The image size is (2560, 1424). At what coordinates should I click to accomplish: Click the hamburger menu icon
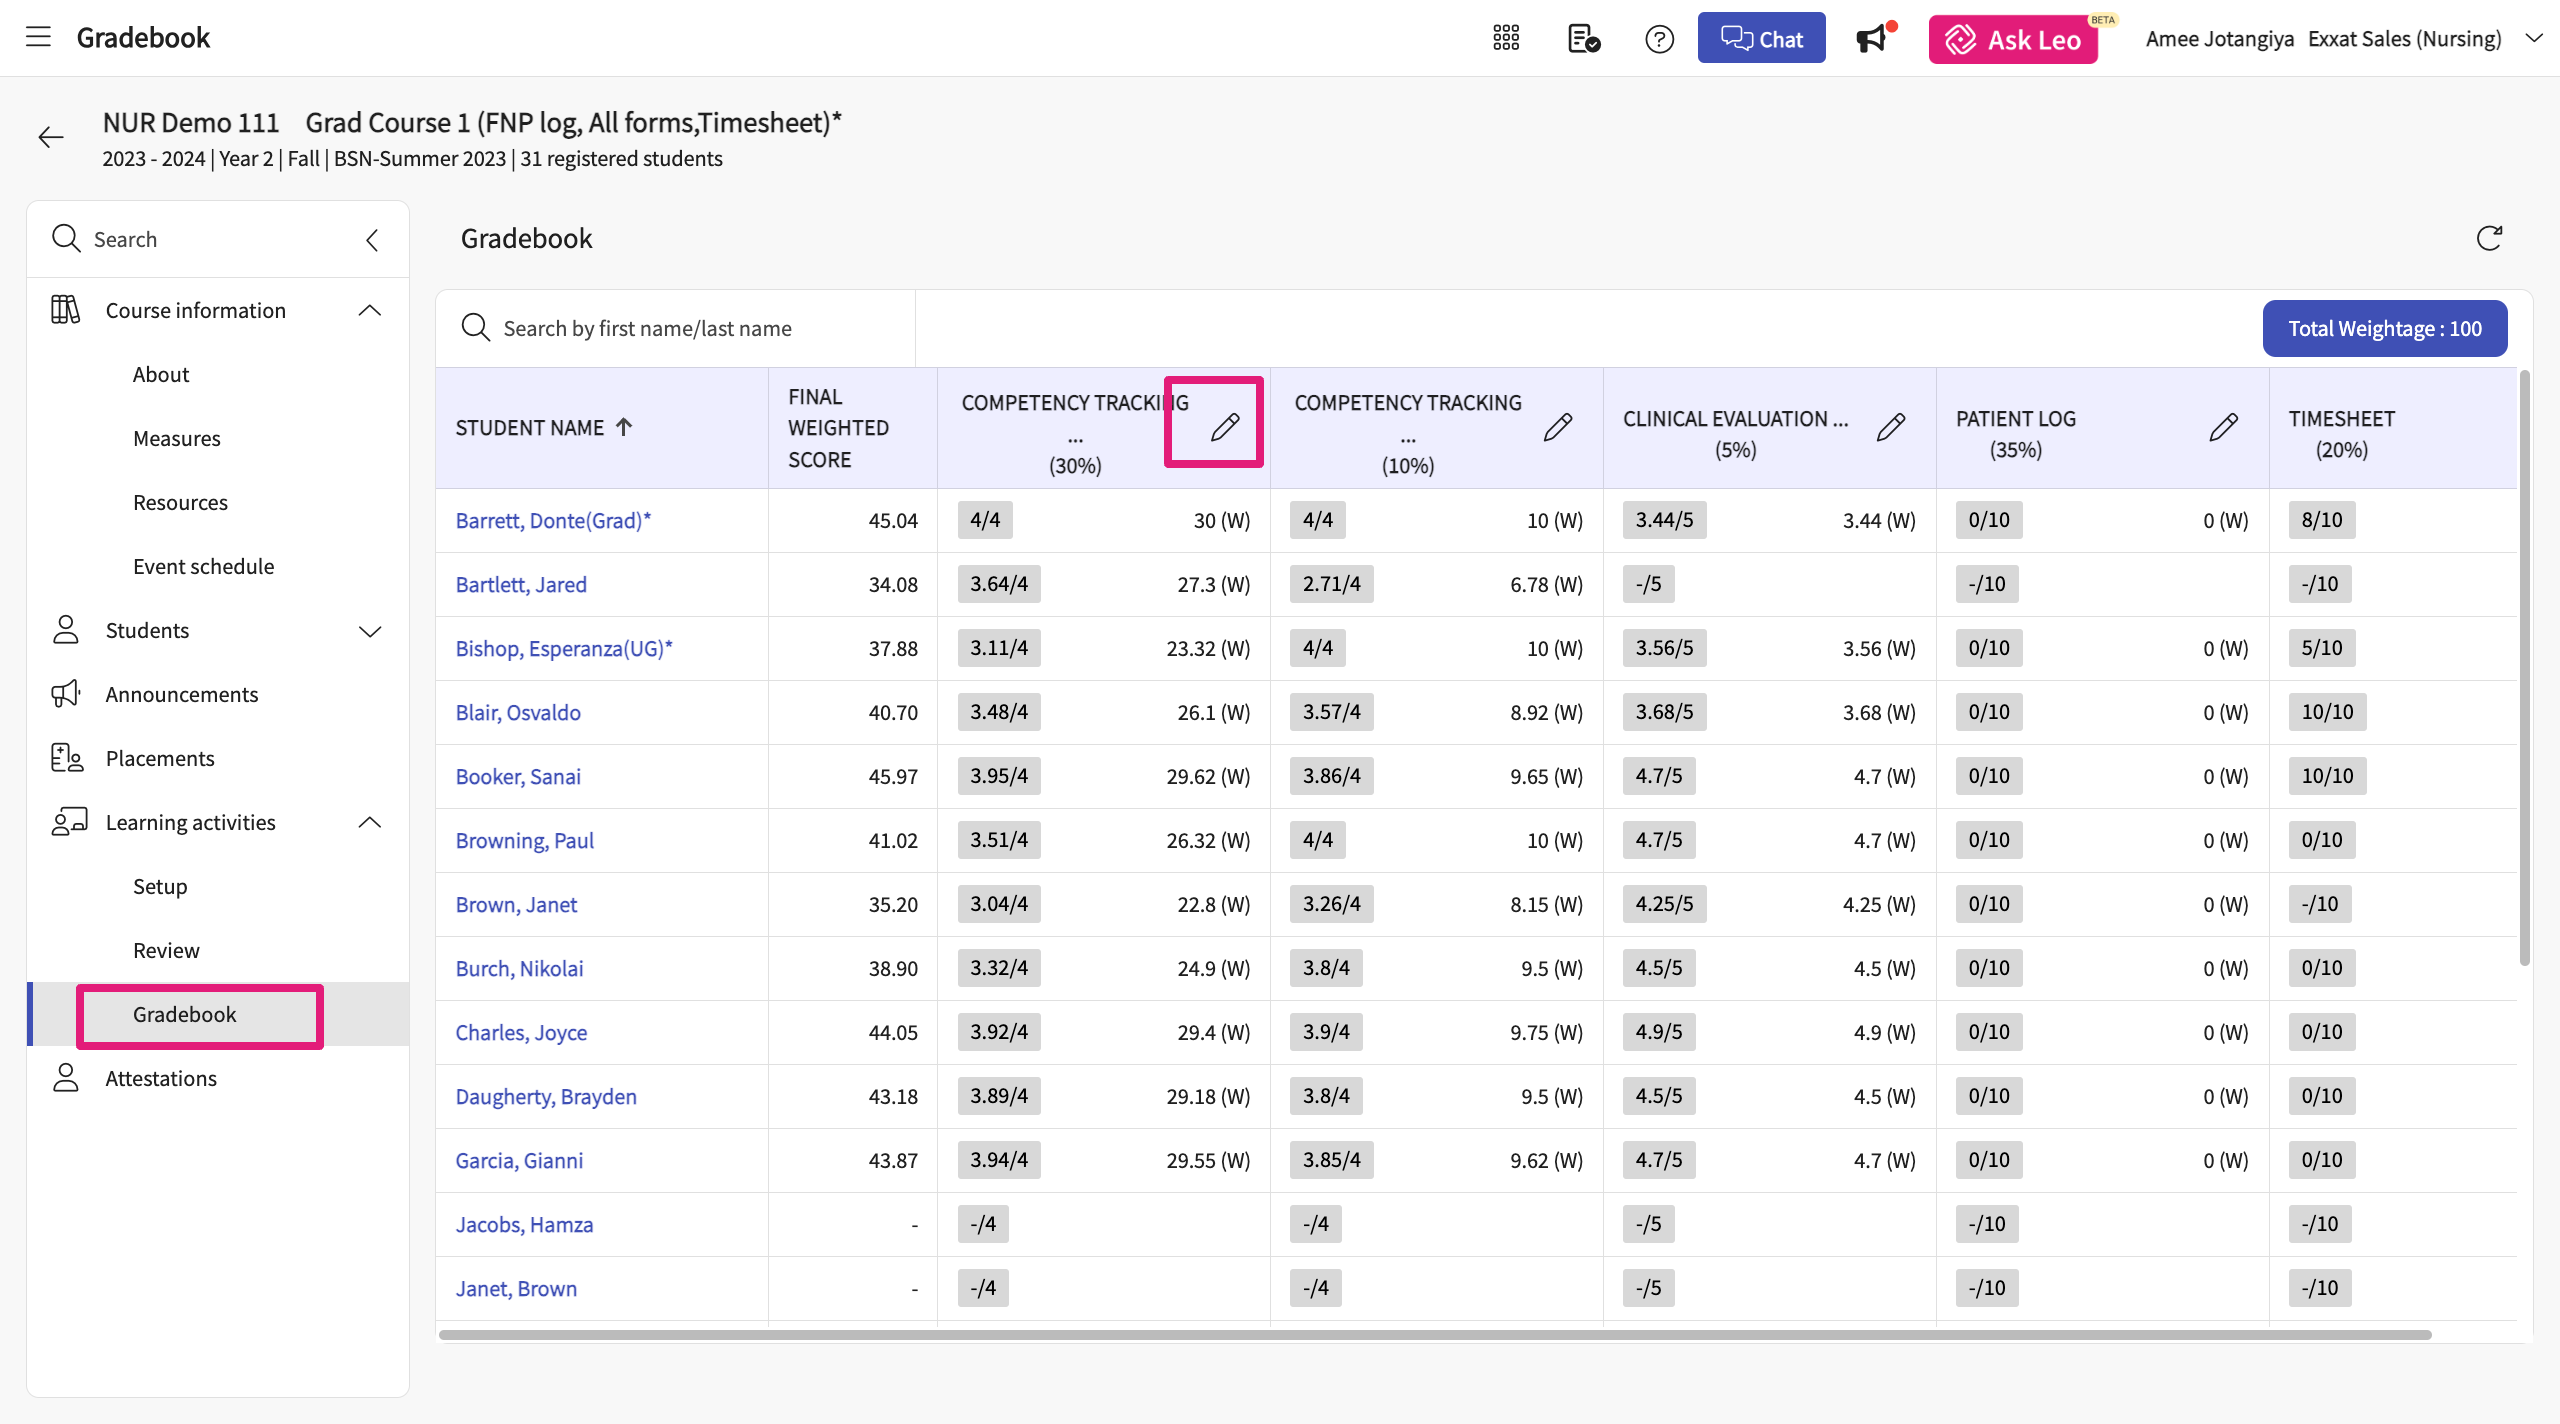pos(38,38)
